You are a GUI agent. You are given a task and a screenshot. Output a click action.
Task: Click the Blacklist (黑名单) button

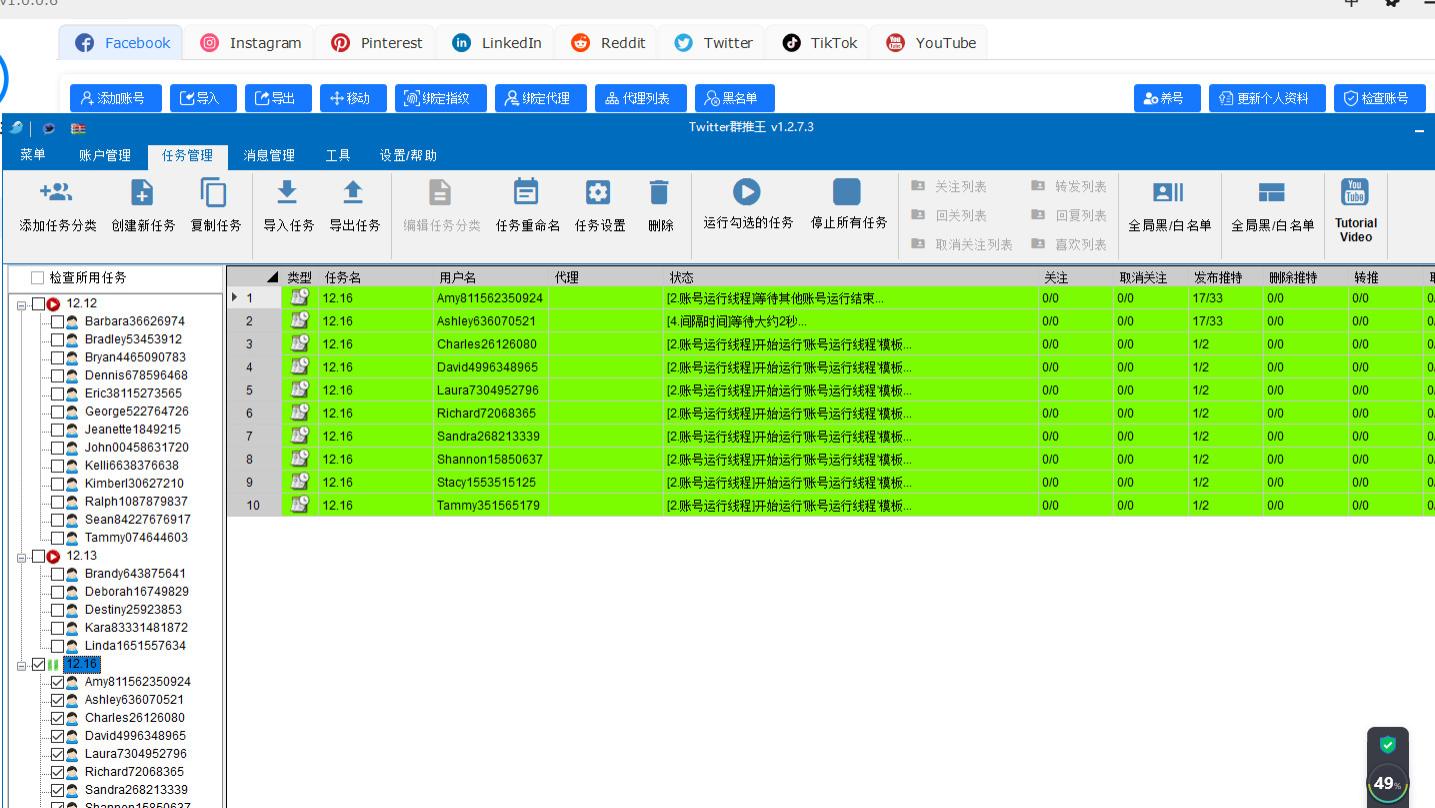735,98
